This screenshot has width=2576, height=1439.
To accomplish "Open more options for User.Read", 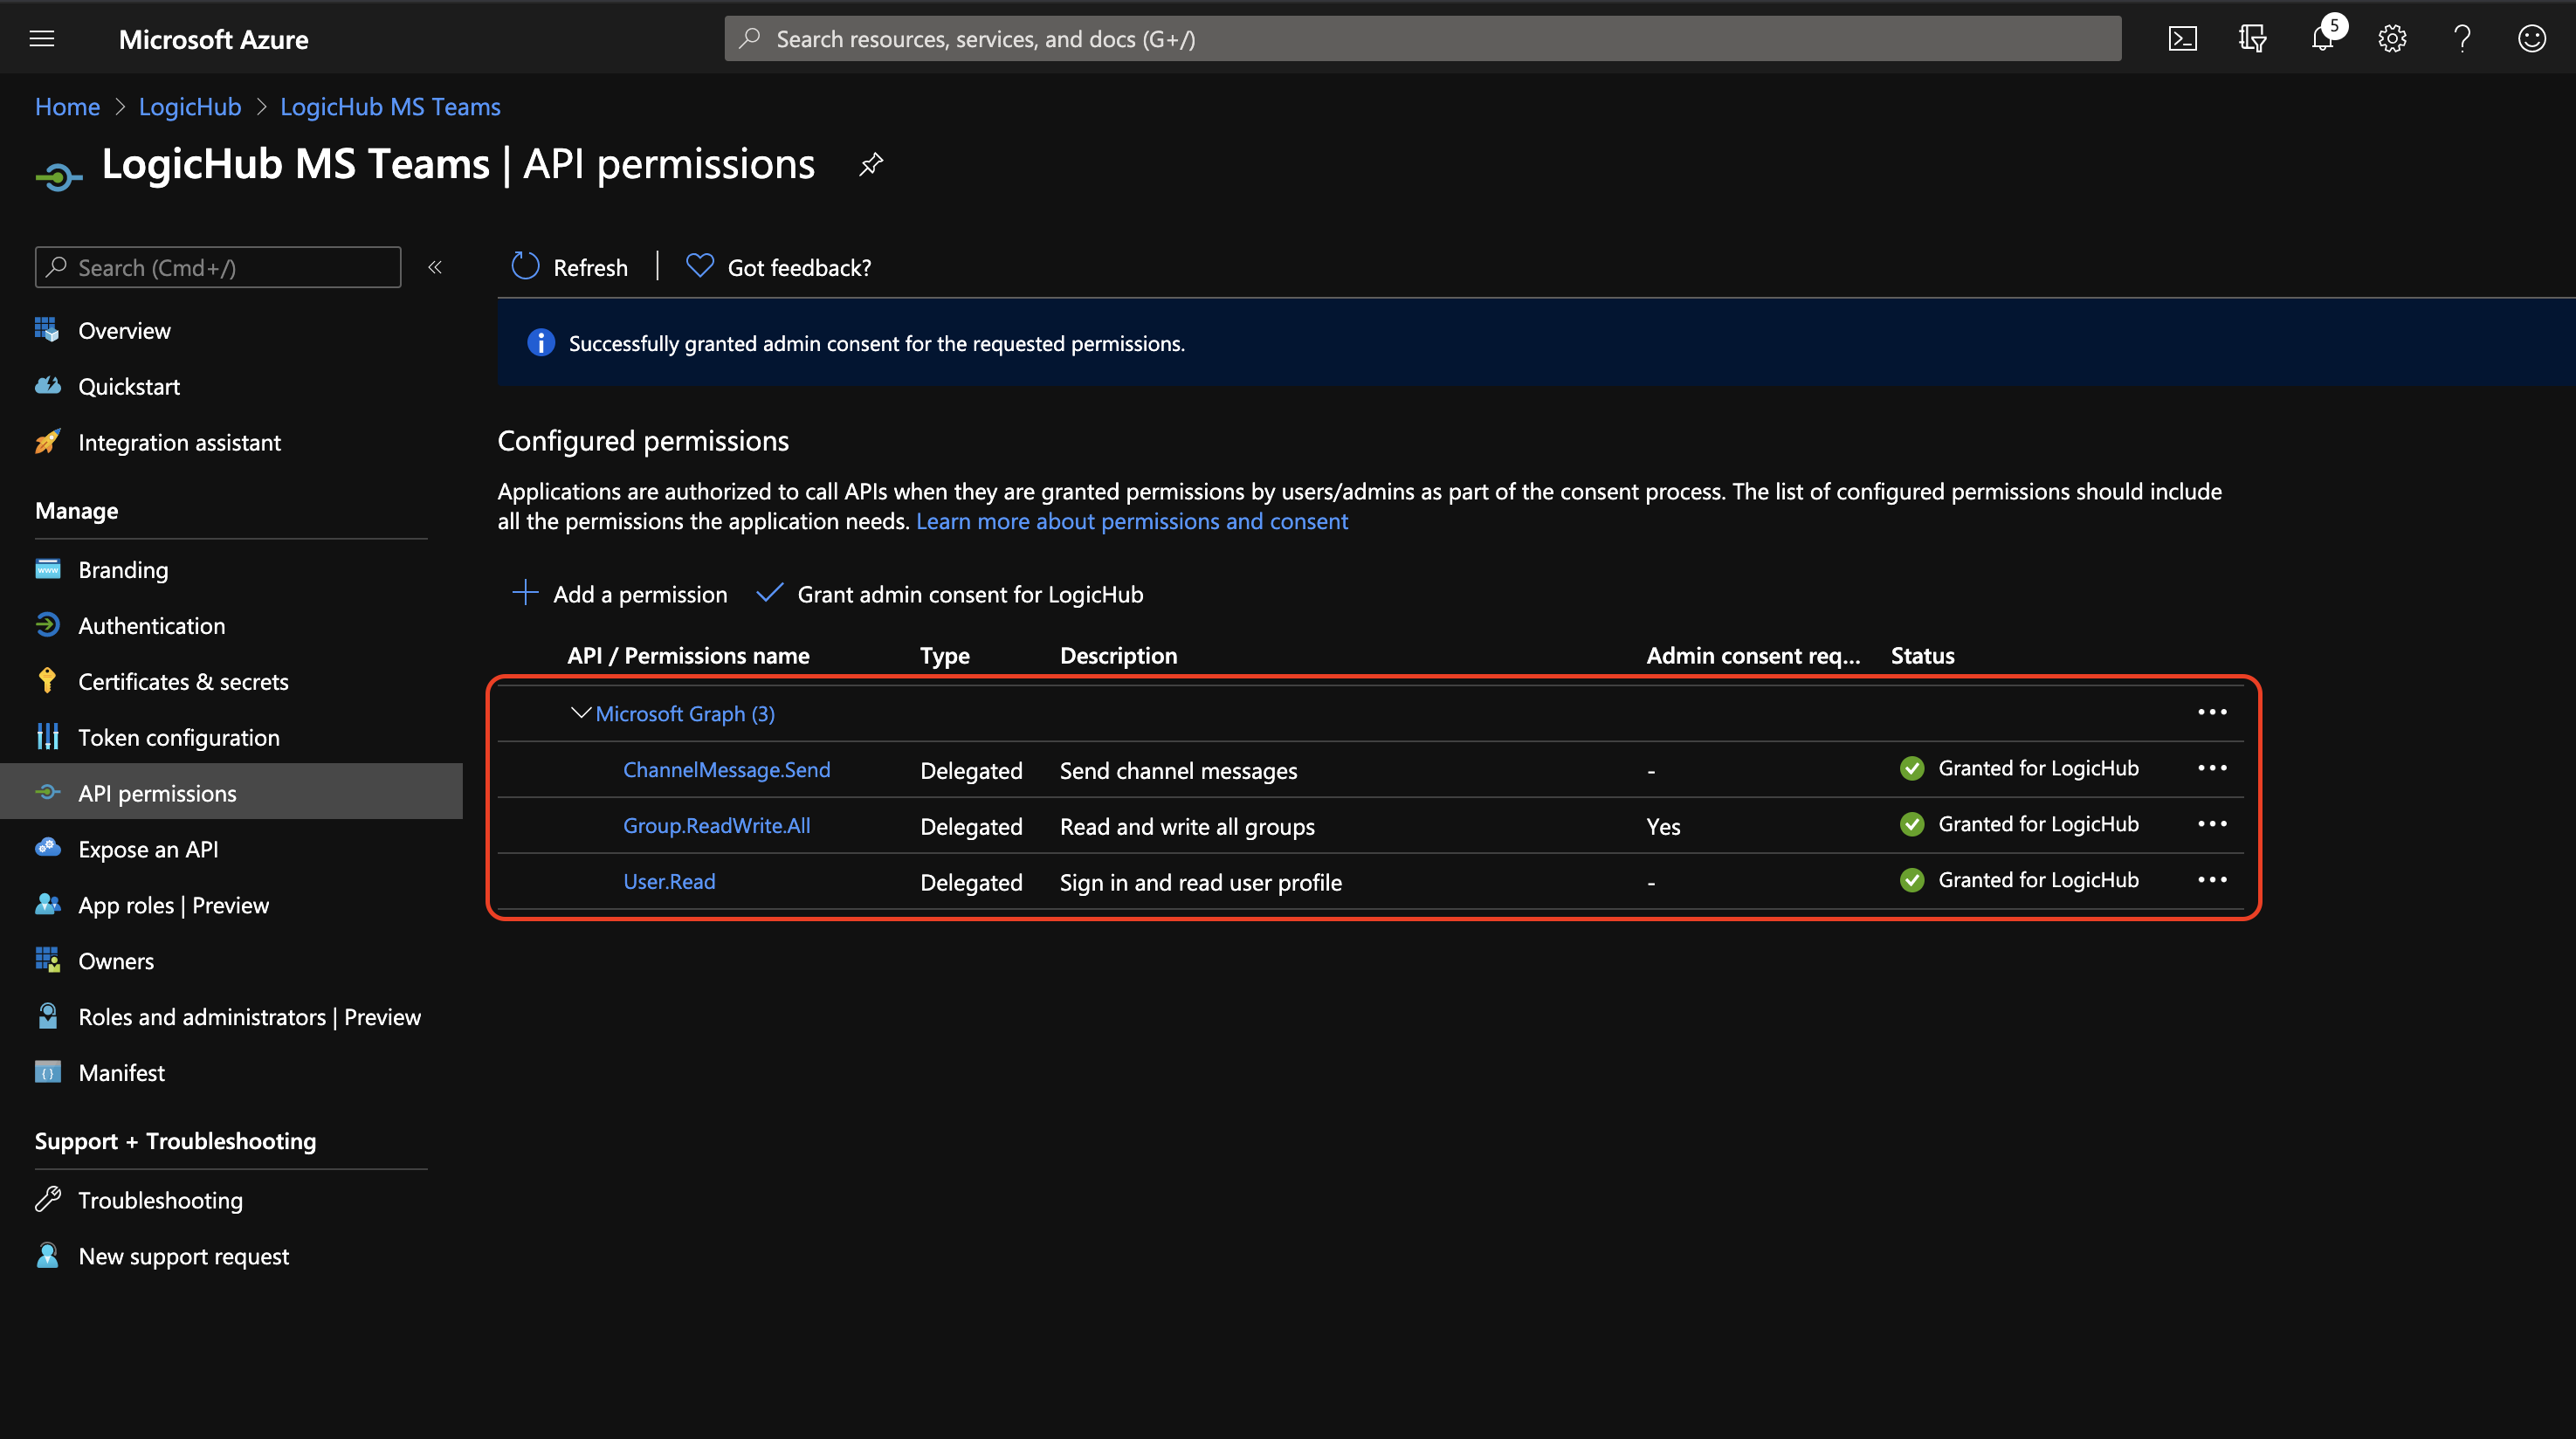I will 2212,880.
